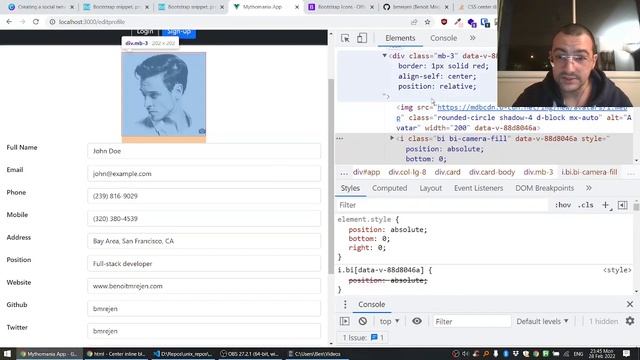Open the 1 Issue badge

pyautogui.click(x=363, y=338)
